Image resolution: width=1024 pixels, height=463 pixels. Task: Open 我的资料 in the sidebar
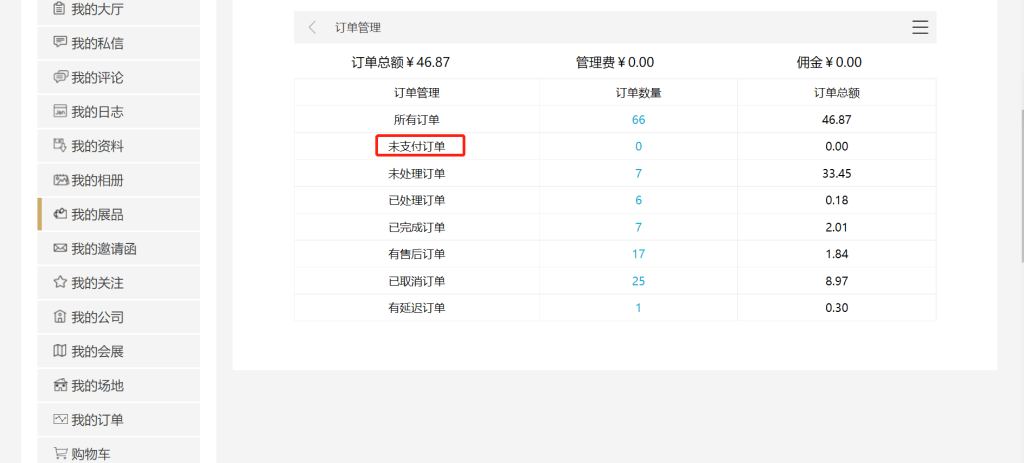(119, 146)
